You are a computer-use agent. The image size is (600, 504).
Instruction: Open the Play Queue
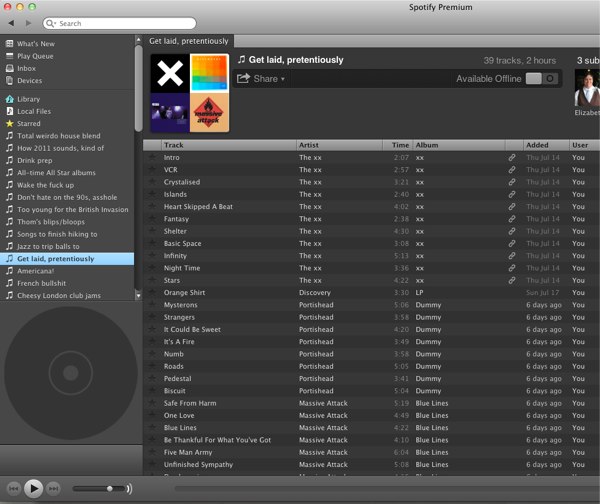point(35,56)
